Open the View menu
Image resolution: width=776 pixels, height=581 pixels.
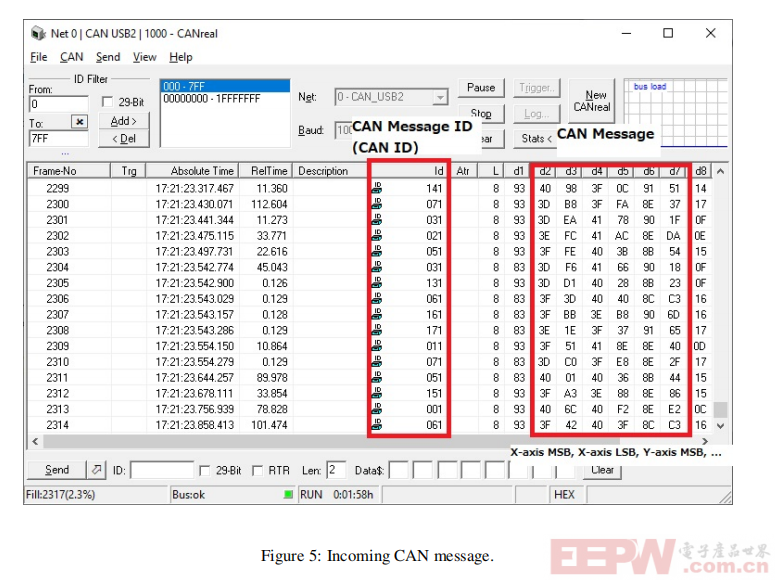click(x=145, y=57)
